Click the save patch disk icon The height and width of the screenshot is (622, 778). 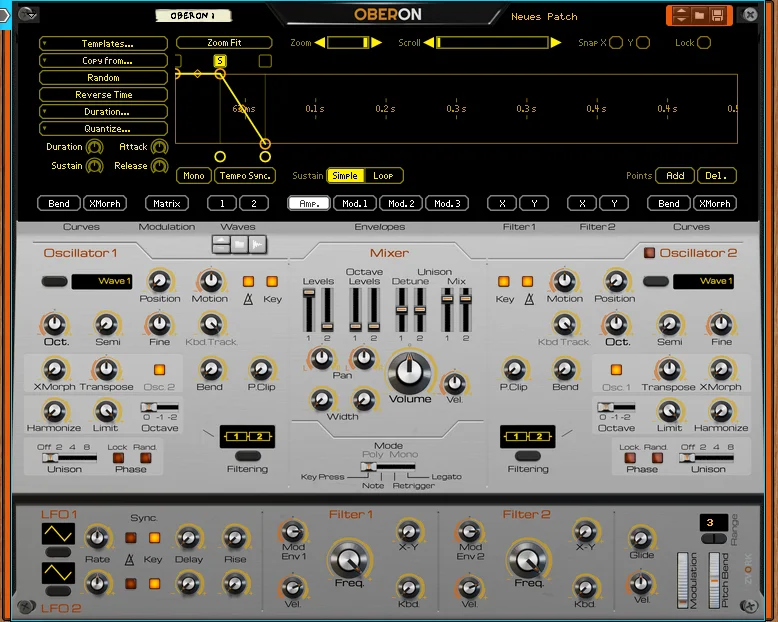tap(717, 15)
